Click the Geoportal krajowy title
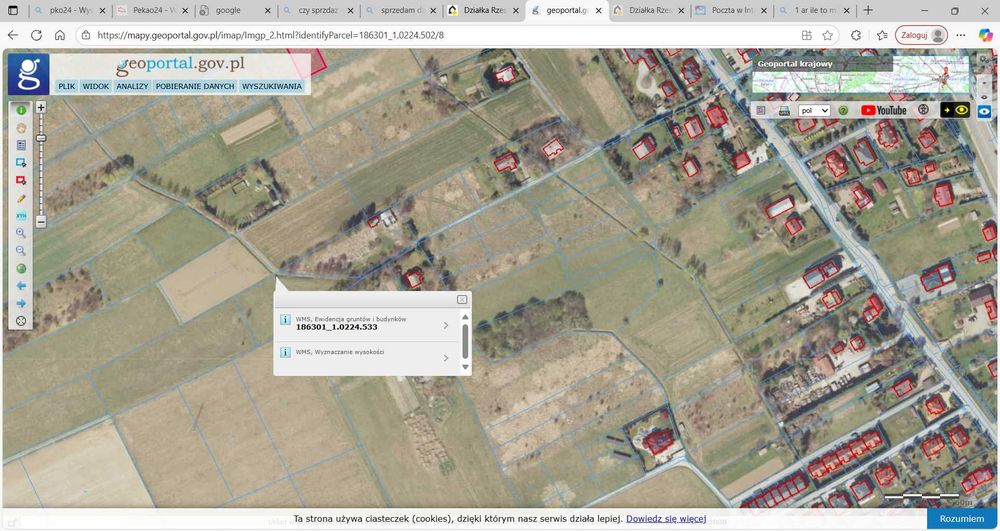 pos(795,64)
